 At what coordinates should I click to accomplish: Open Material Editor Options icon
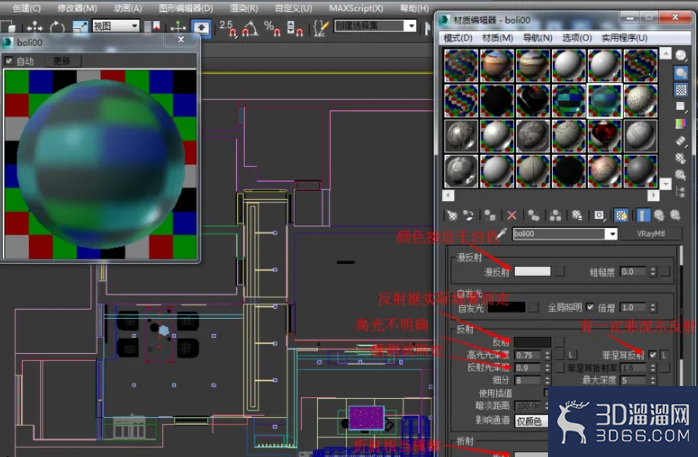coord(681,158)
